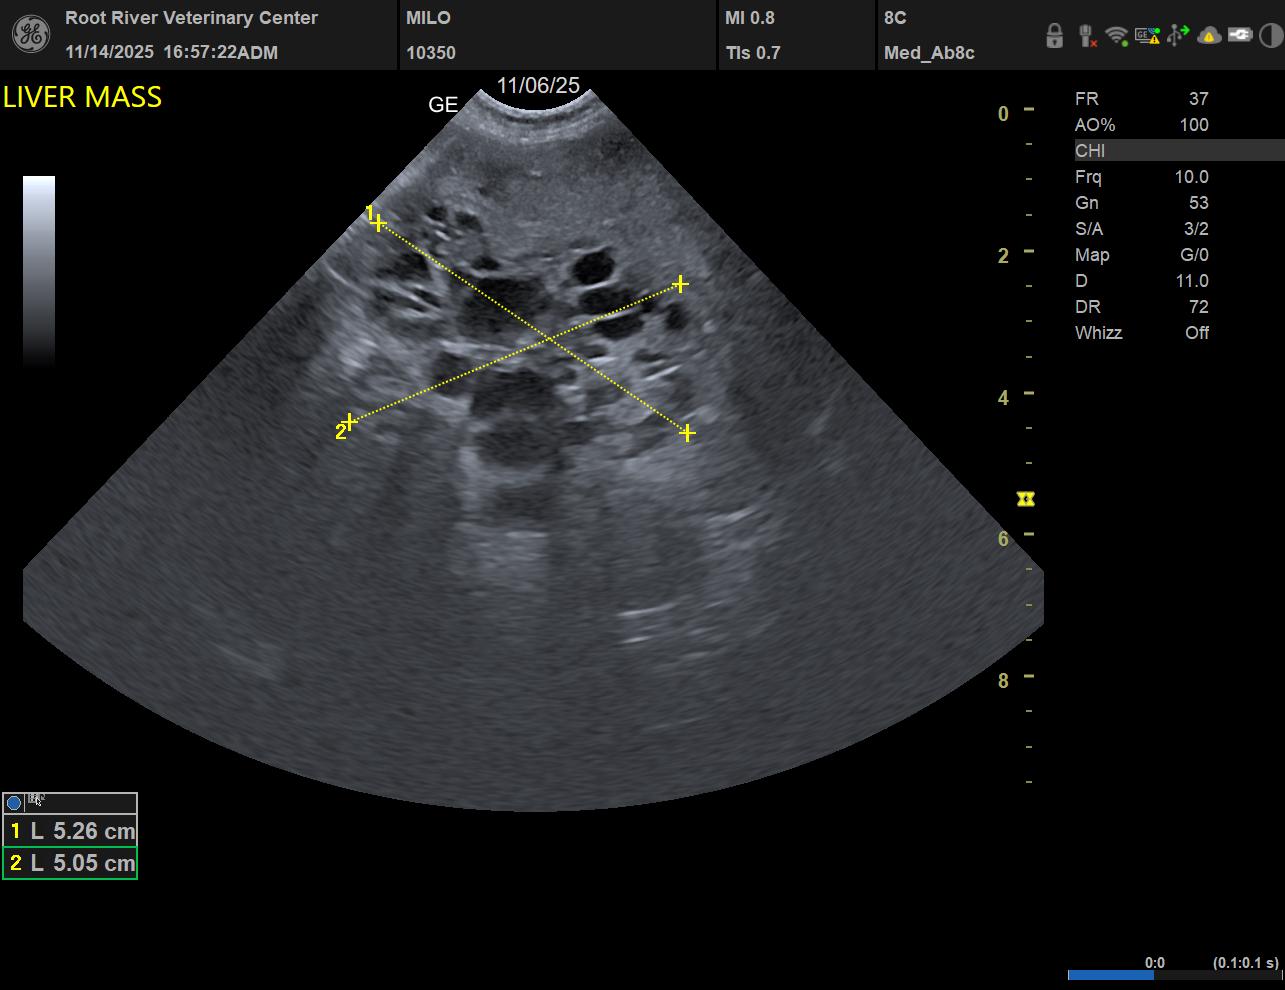
Task: Click the battery charging icon
Action: pyautogui.click(x=1240, y=35)
